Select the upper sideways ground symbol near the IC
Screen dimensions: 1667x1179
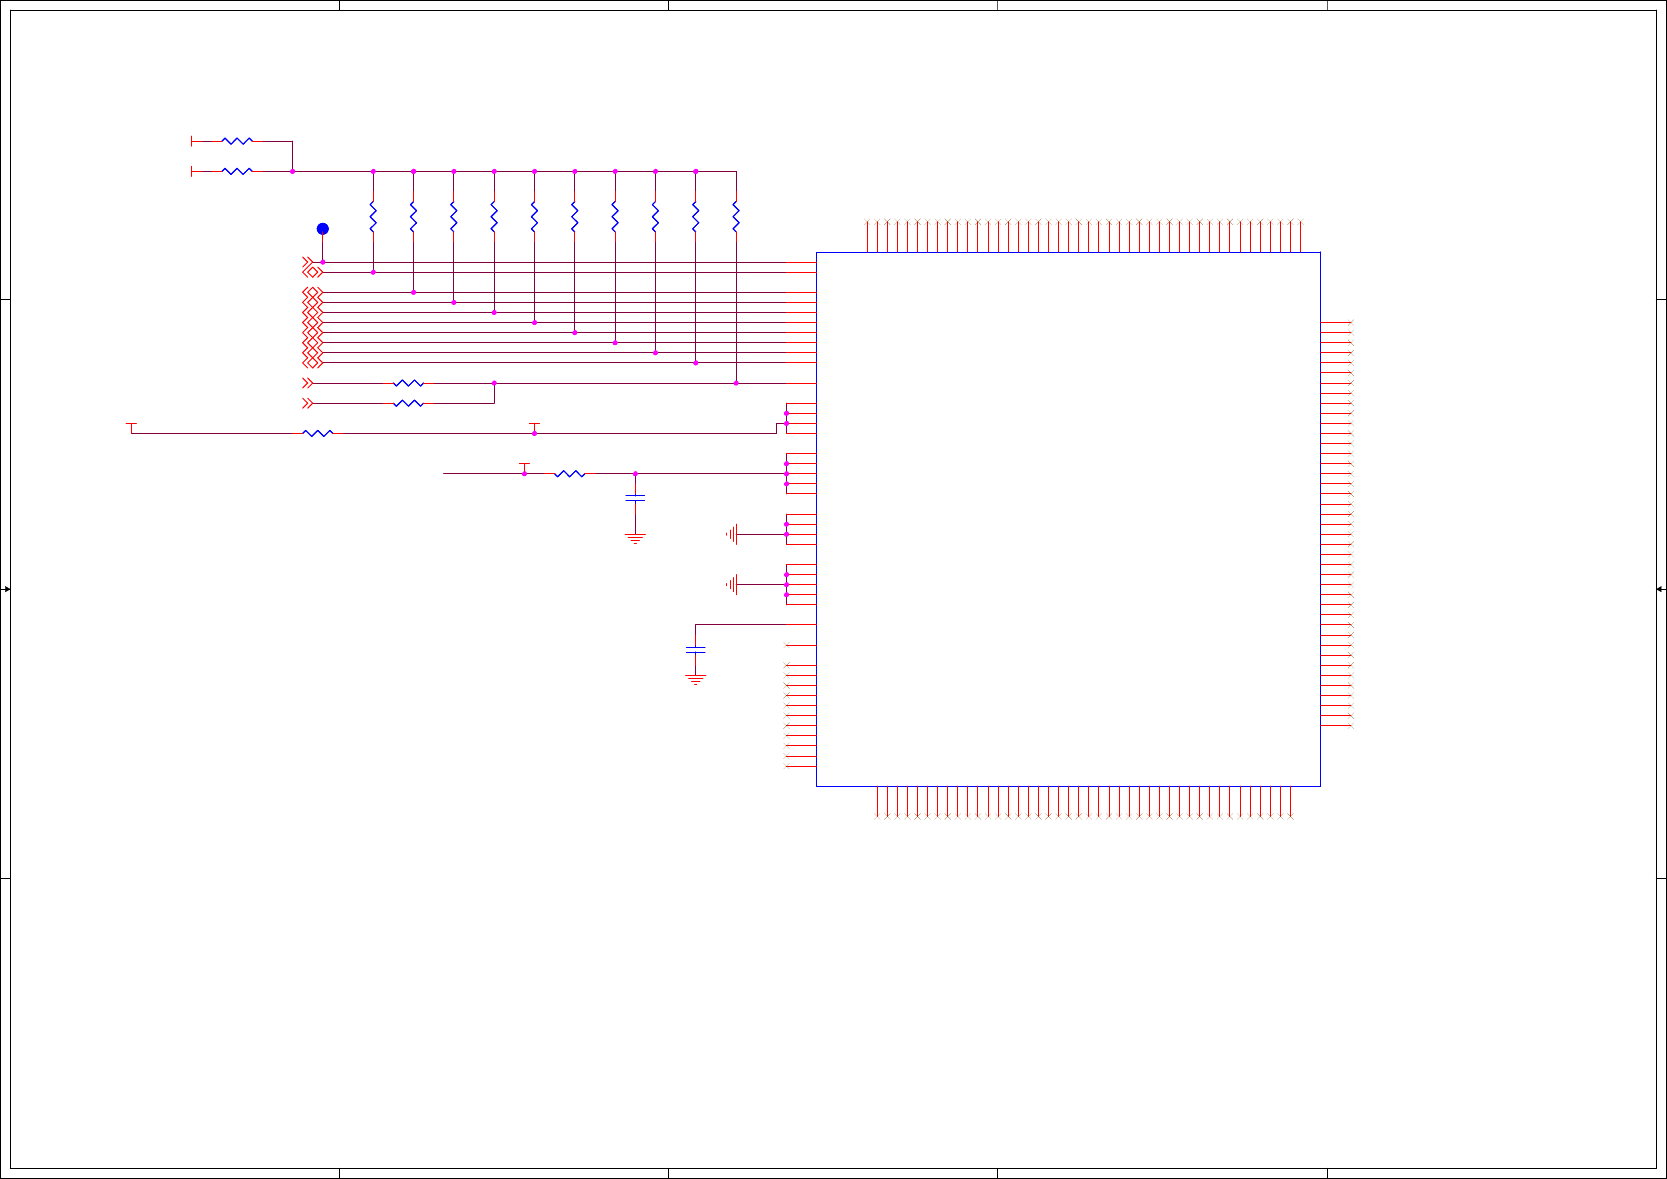coord(733,534)
